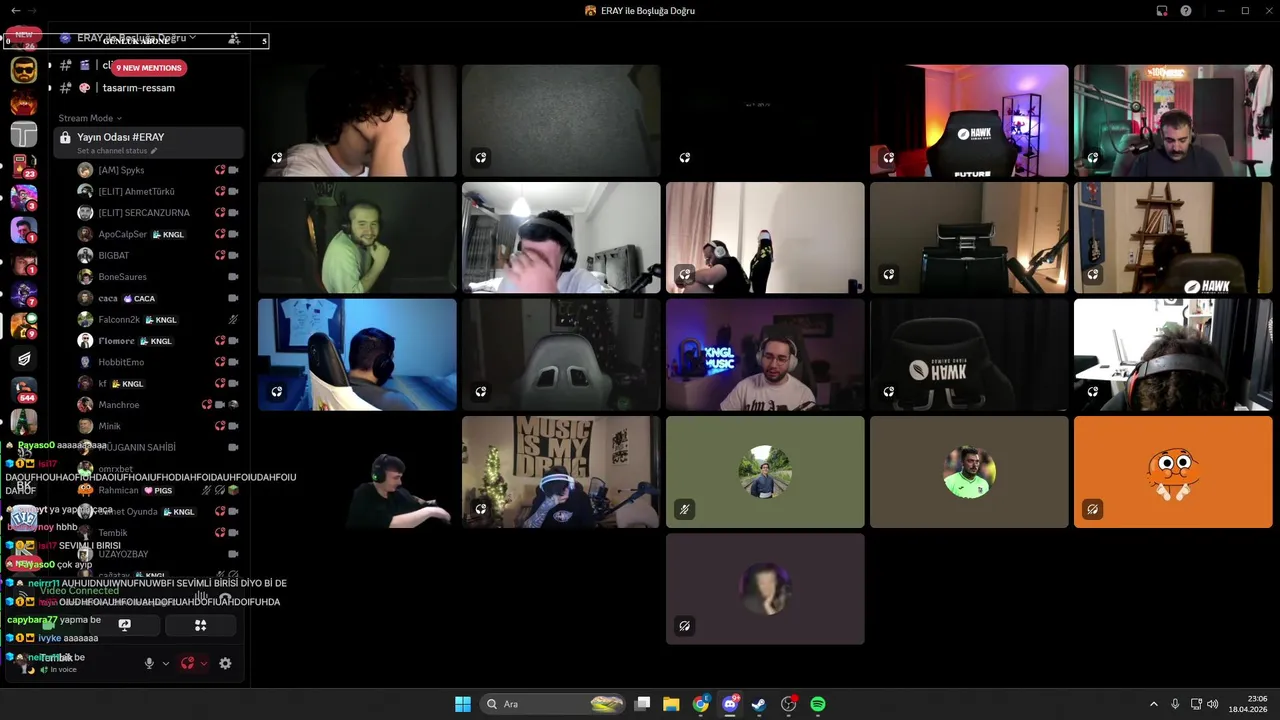Click the camera icon next to BoneSaures
Image resolution: width=1280 pixels, height=720 pixels.
pyautogui.click(x=233, y=277)
